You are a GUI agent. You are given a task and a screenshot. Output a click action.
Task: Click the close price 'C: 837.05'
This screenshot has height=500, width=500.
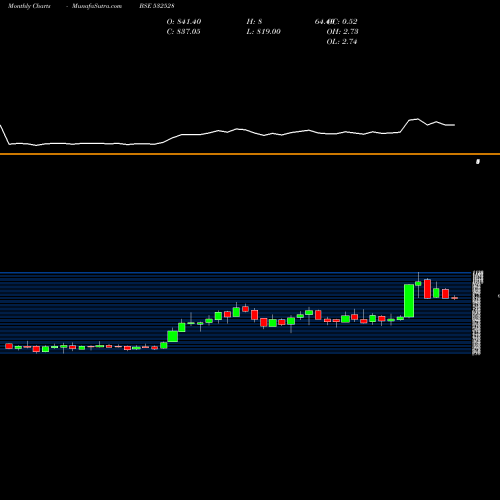pyautogui.click(x=183, y=32)
